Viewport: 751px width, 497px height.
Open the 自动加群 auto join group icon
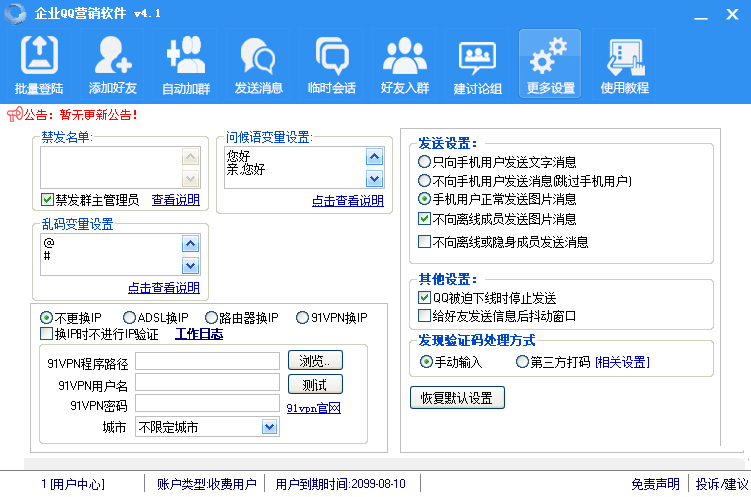(186, 64)
